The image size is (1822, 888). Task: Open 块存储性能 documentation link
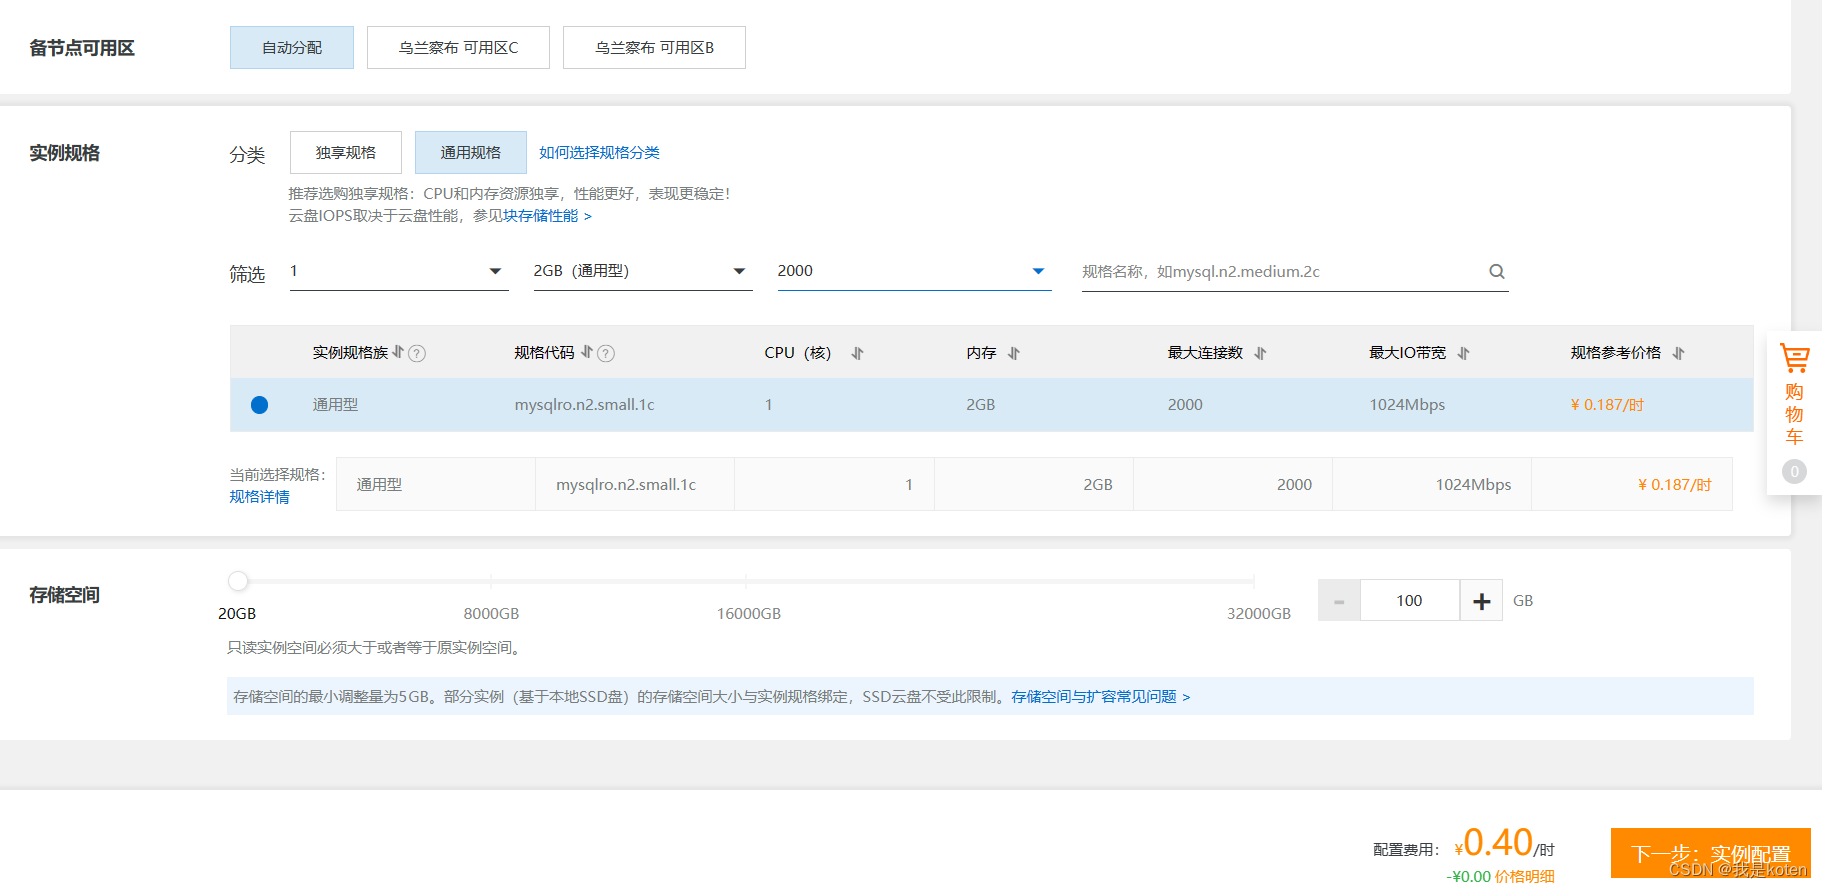point(547,216)
